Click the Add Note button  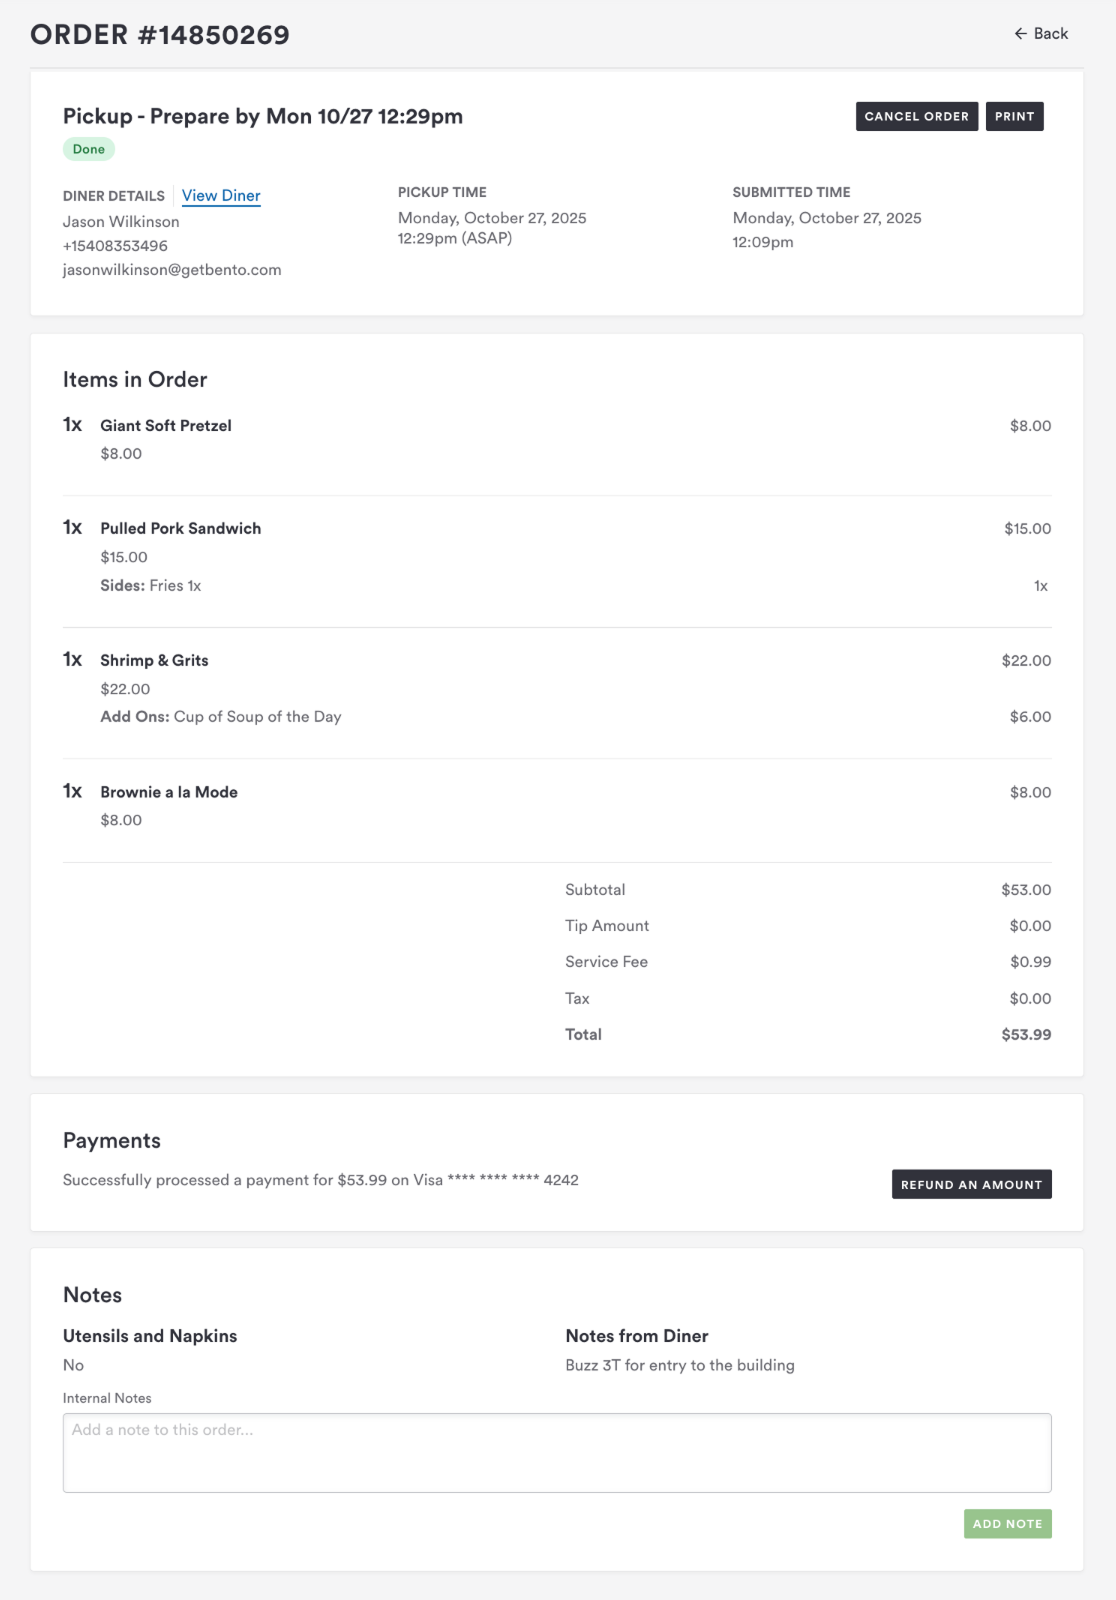(1007, 1524)
